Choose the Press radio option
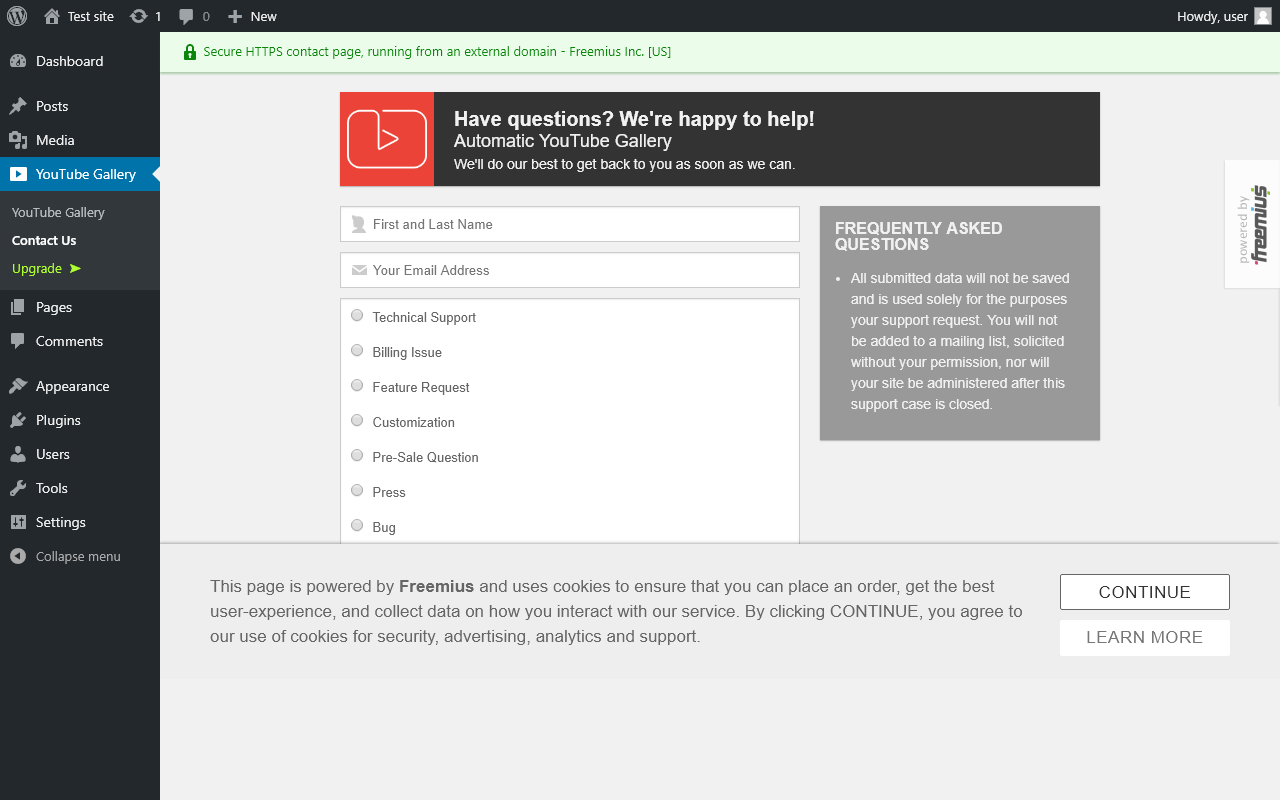This screenshot has height=800, width=1280. pyautogui.click(x=357, y=491)
